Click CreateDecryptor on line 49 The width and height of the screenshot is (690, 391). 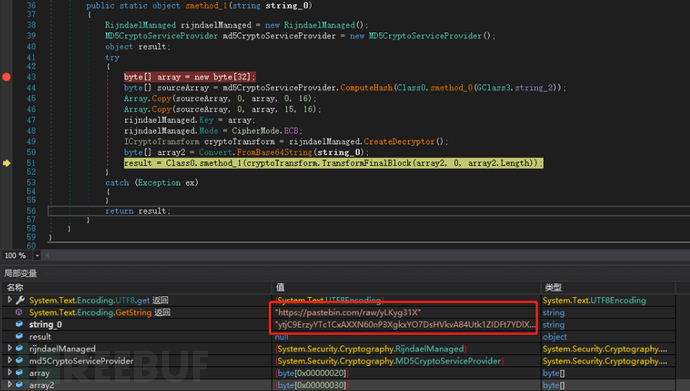(x=399, y=142)
